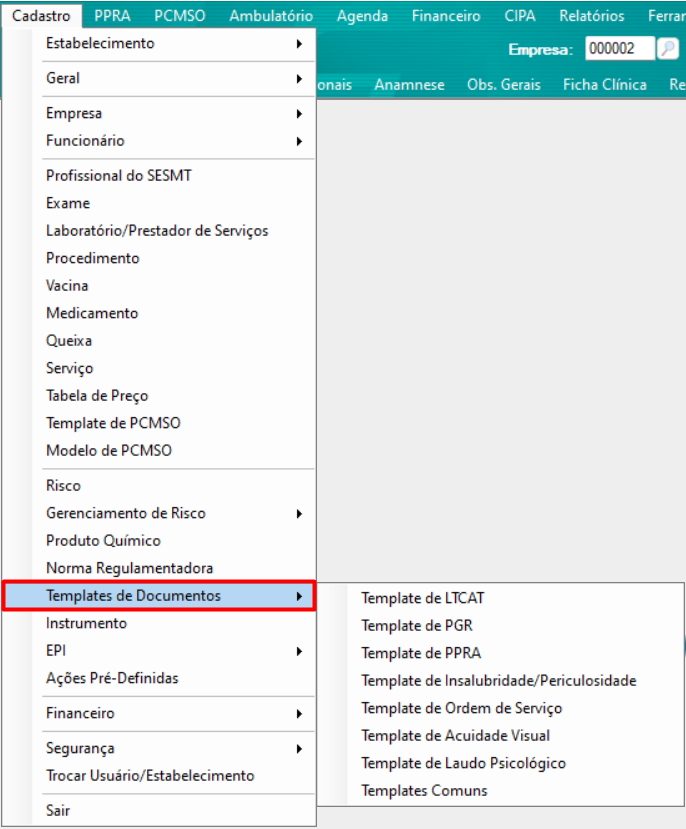The width and height of the screenshot is (686, 829).
Task: Open Template de Insalubridade/Periculosidade
Action: pos(500,680)
